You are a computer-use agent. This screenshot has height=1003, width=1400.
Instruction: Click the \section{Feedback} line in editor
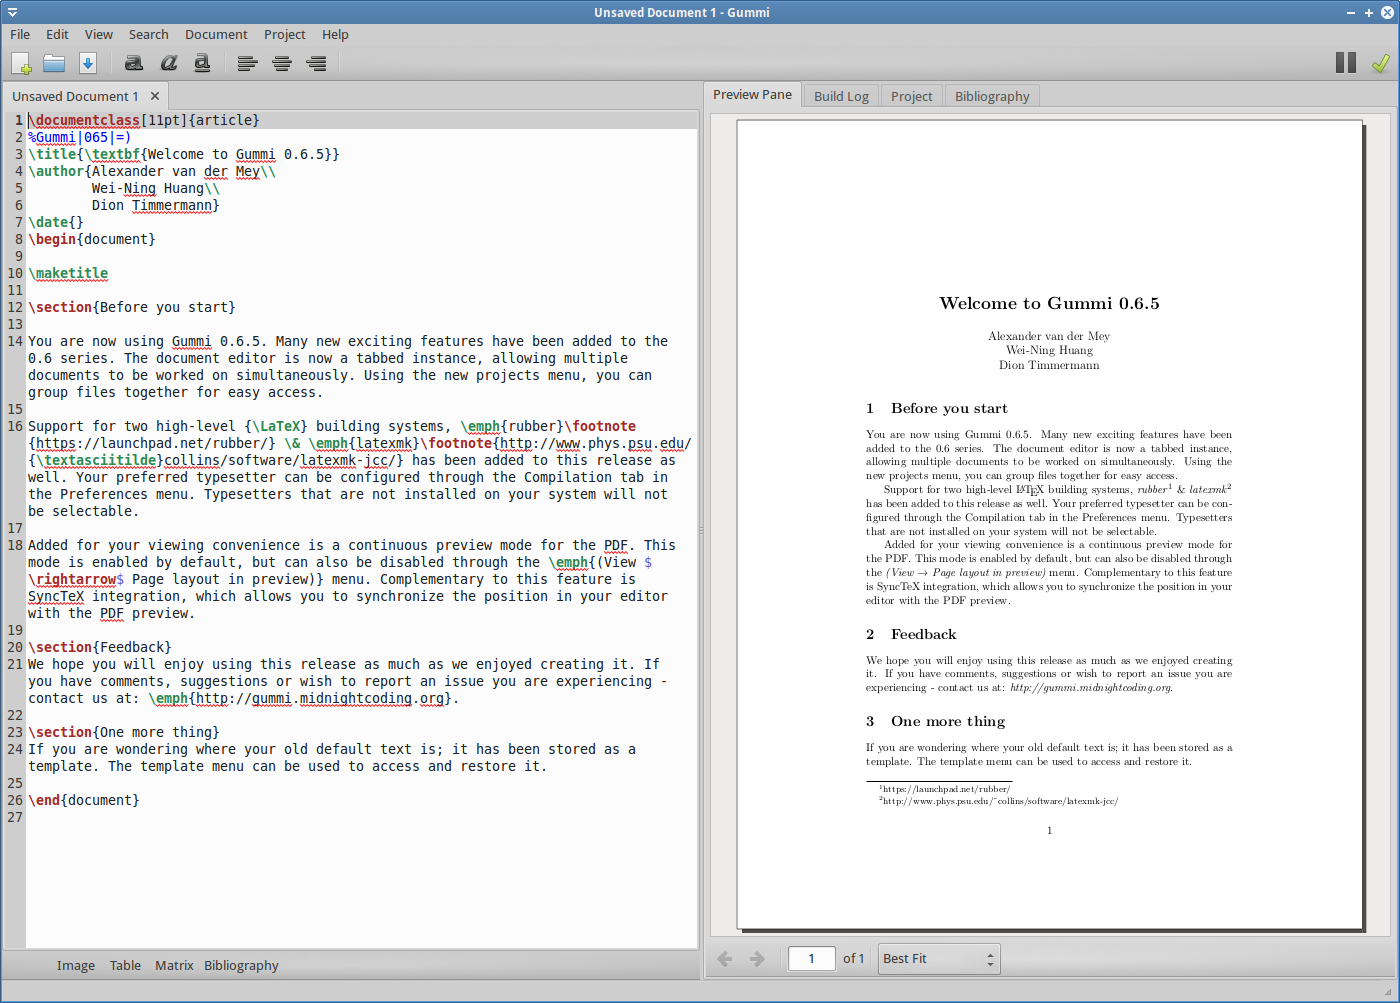[x=100, y=647]
